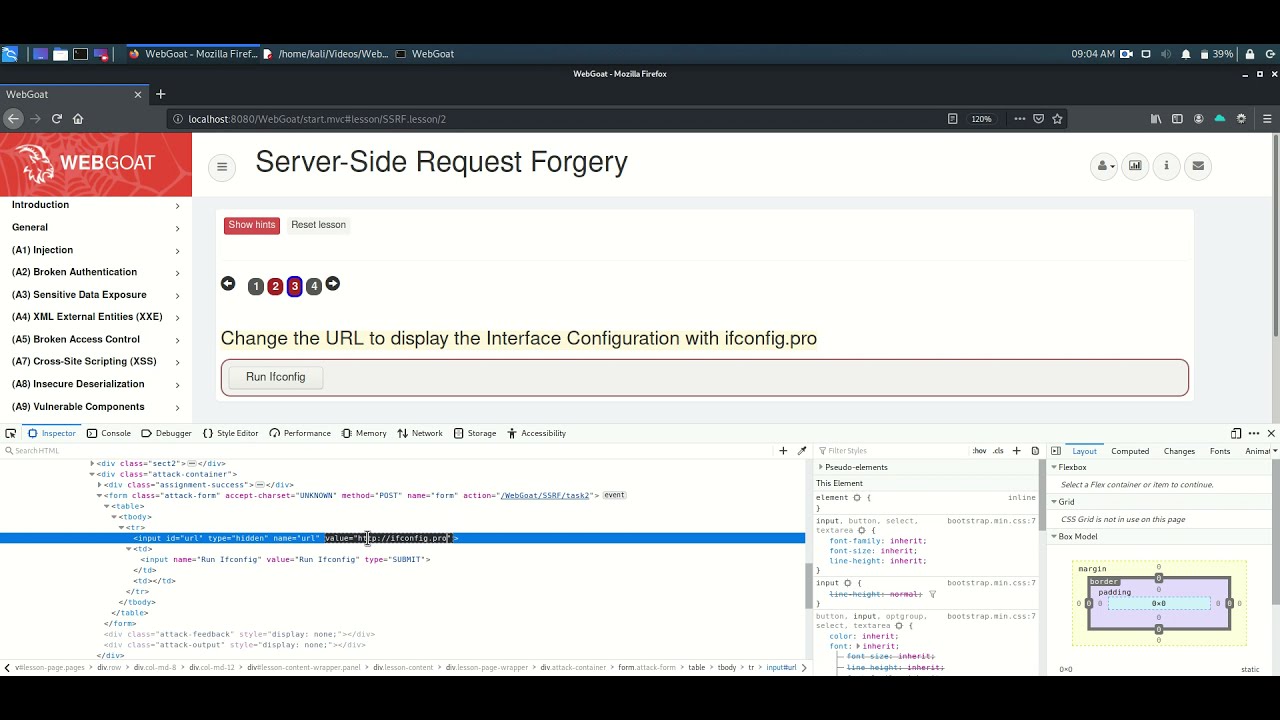Go to lesson page 2

(x=275, y=286)
